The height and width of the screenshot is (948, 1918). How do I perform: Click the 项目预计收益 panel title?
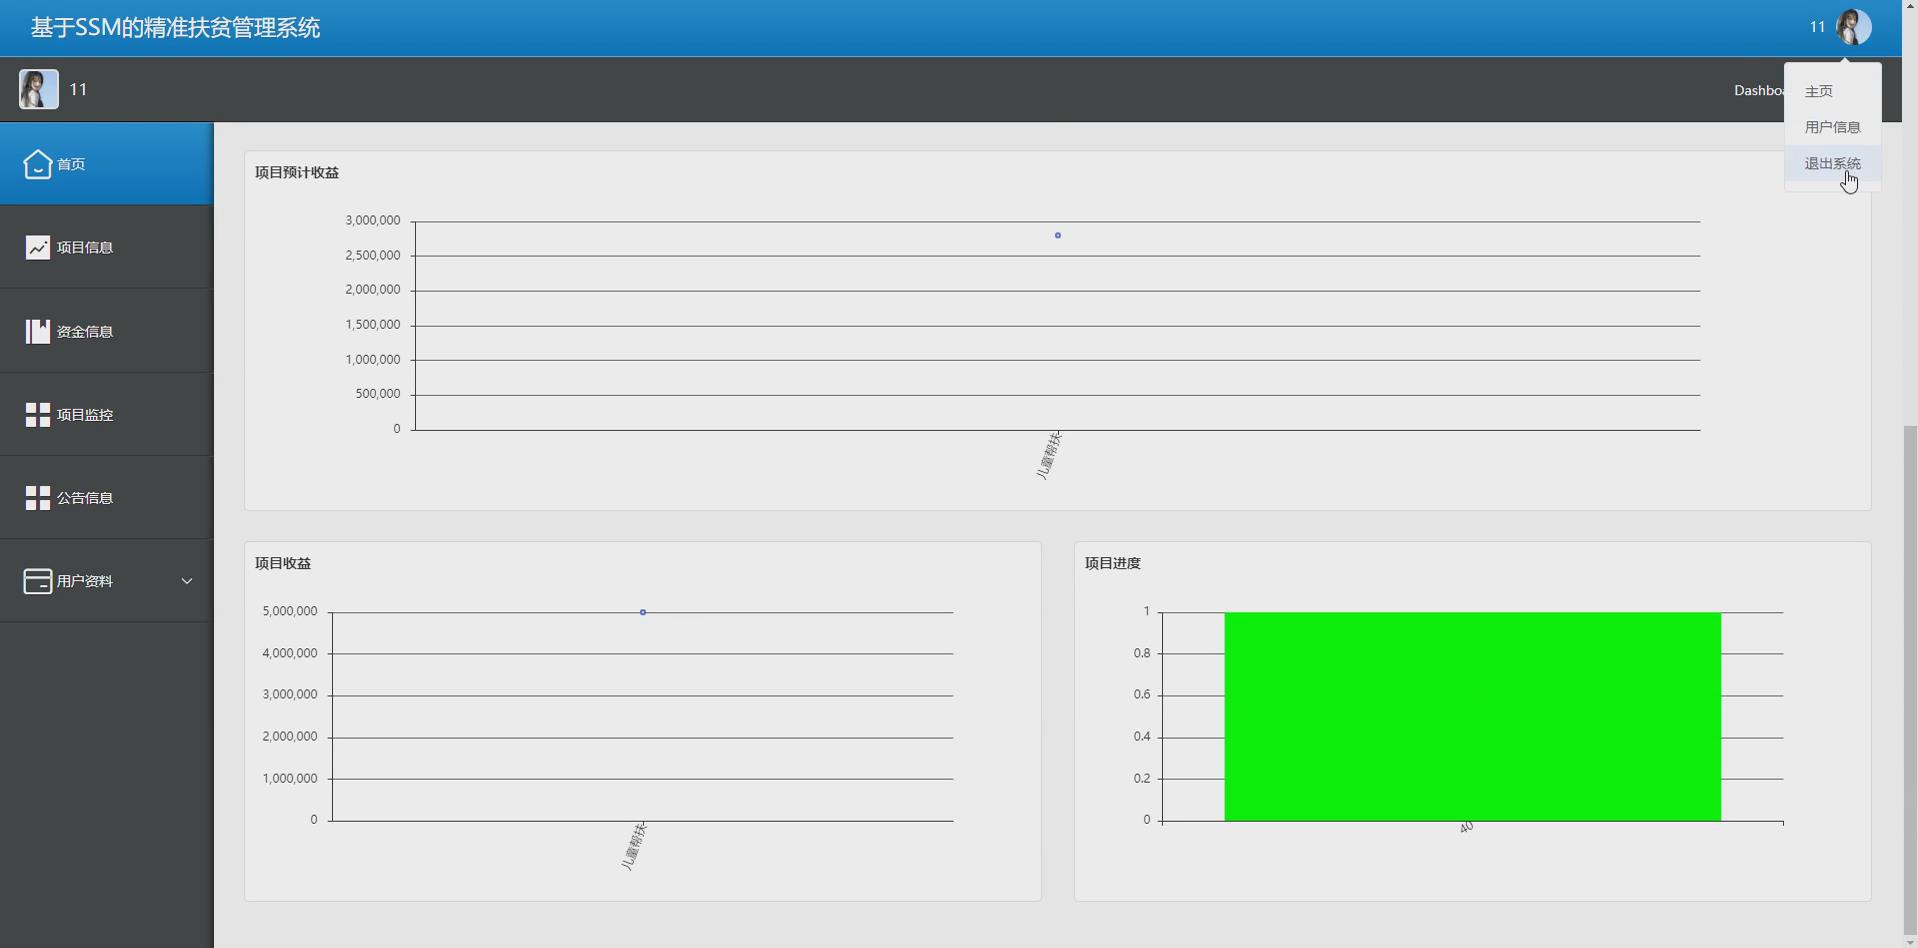pos(297,172)
